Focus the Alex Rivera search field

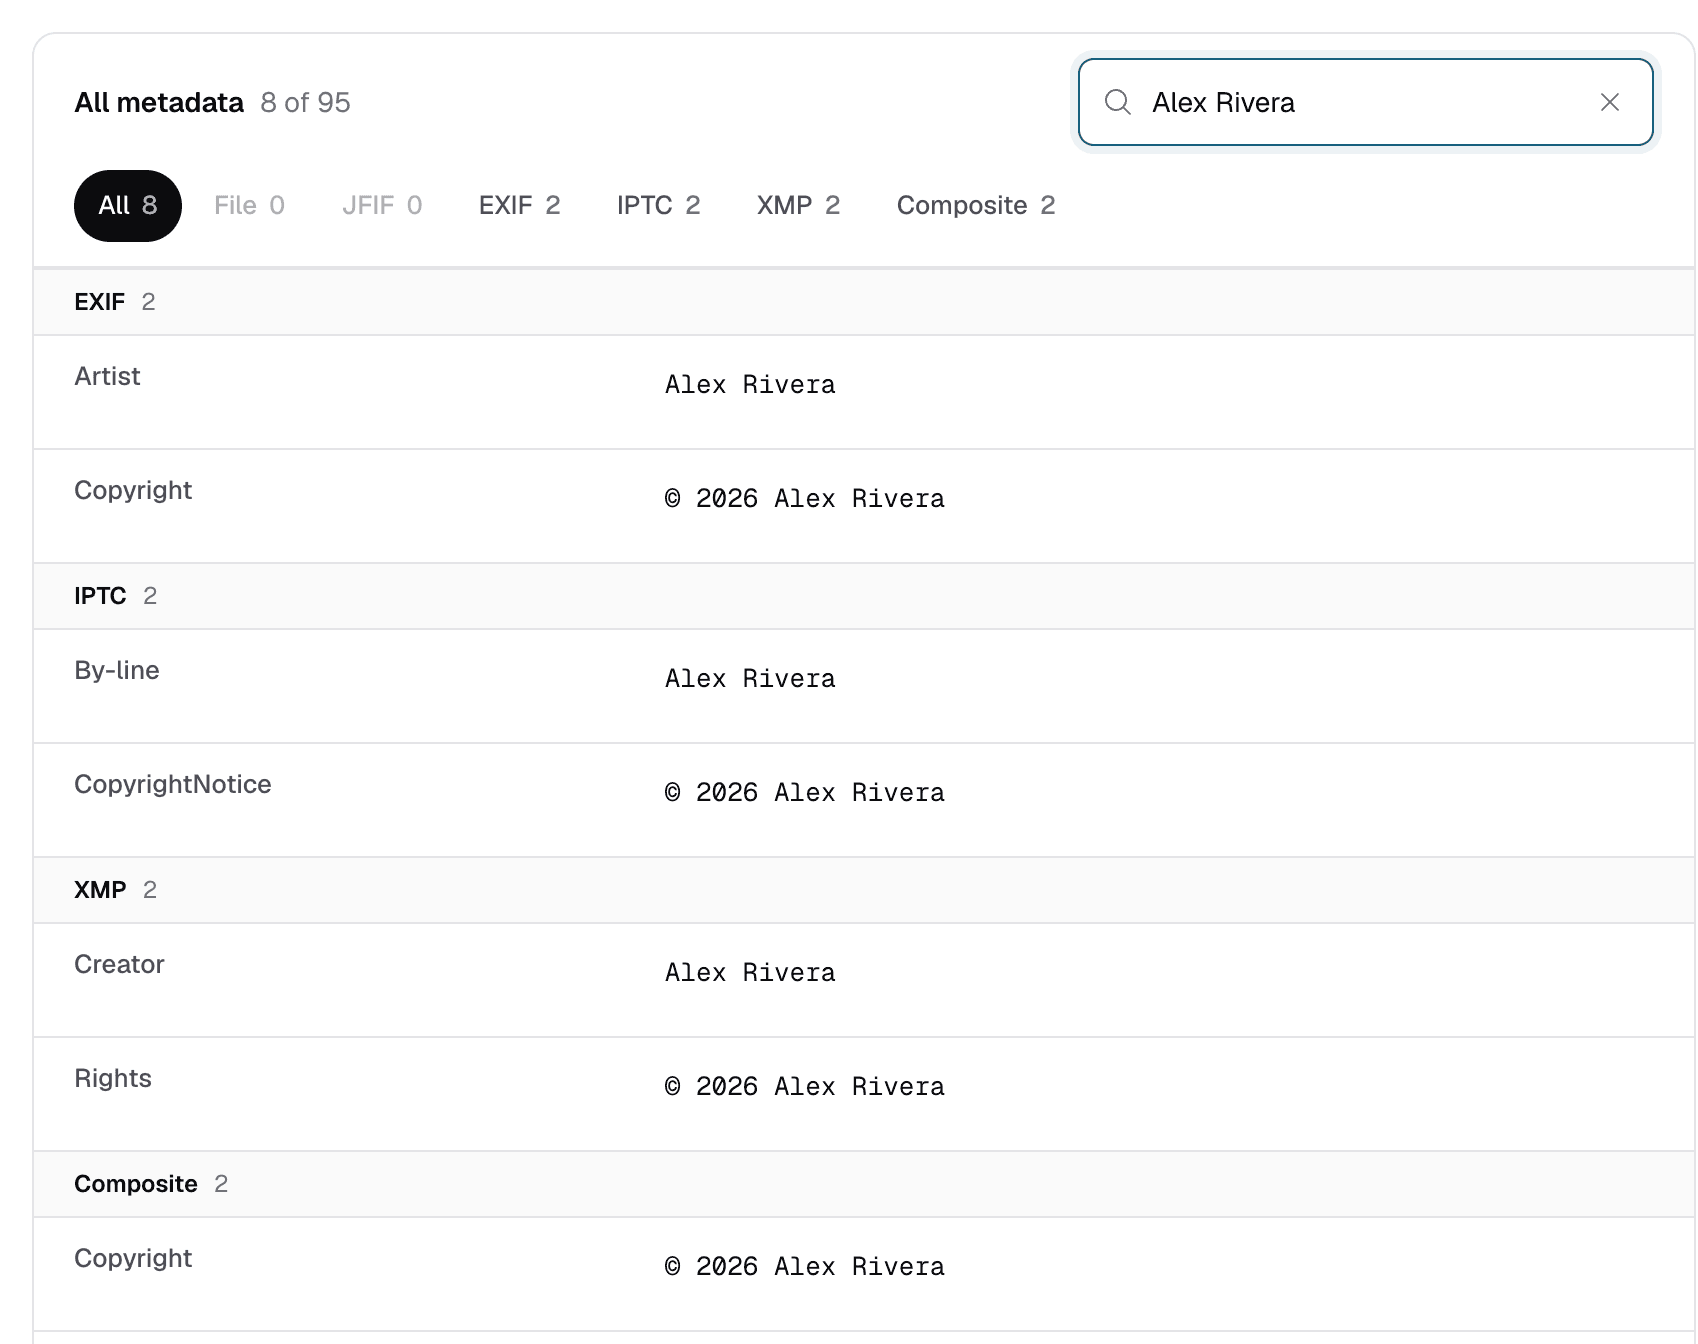[1365, 102]
